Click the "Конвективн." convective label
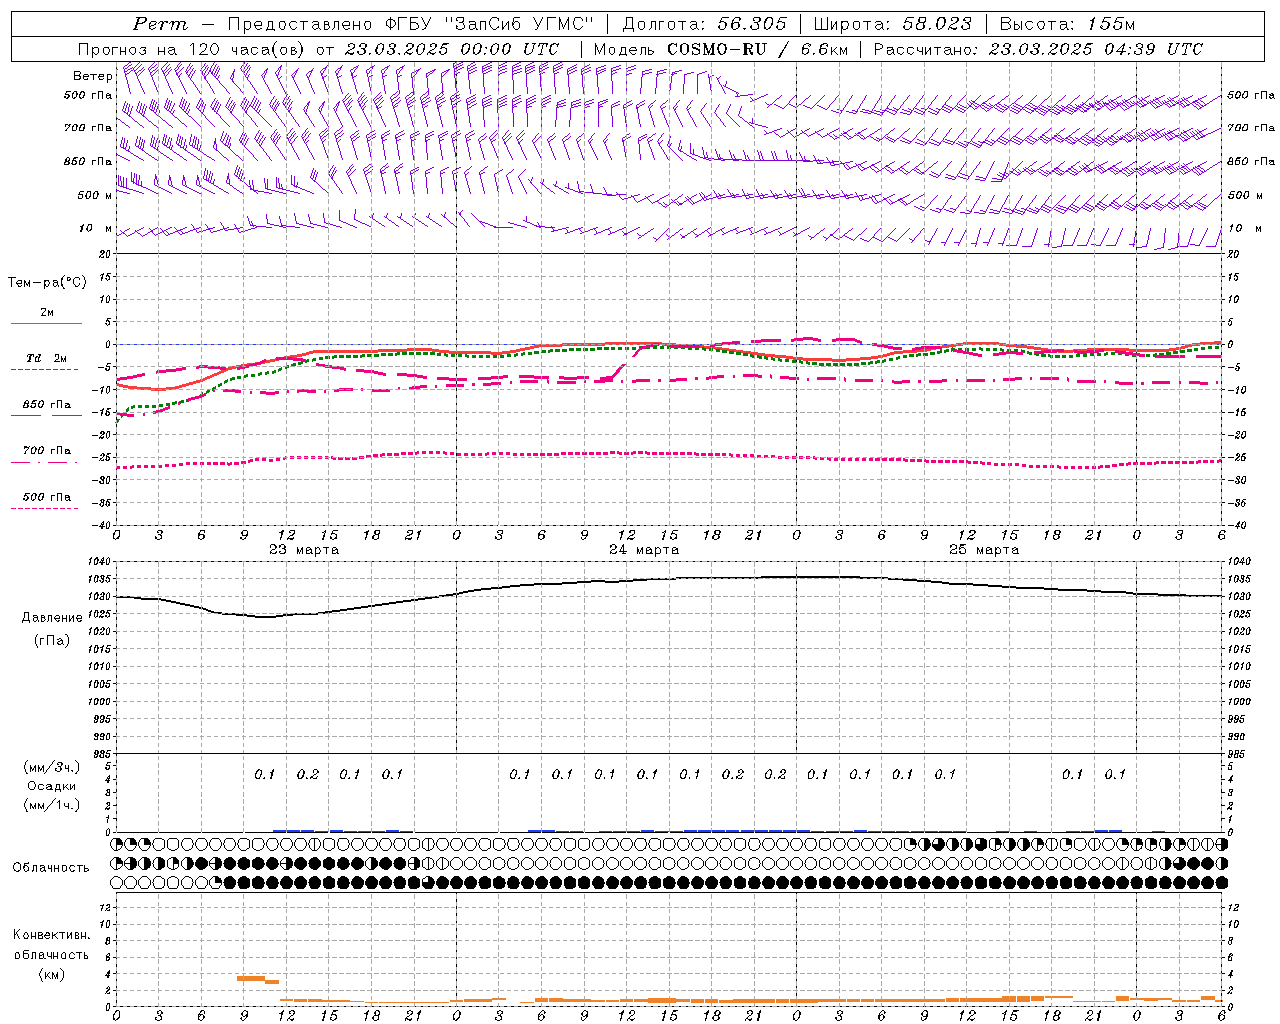Viewport: 1280px width, 1024px height. pos(51,935)
